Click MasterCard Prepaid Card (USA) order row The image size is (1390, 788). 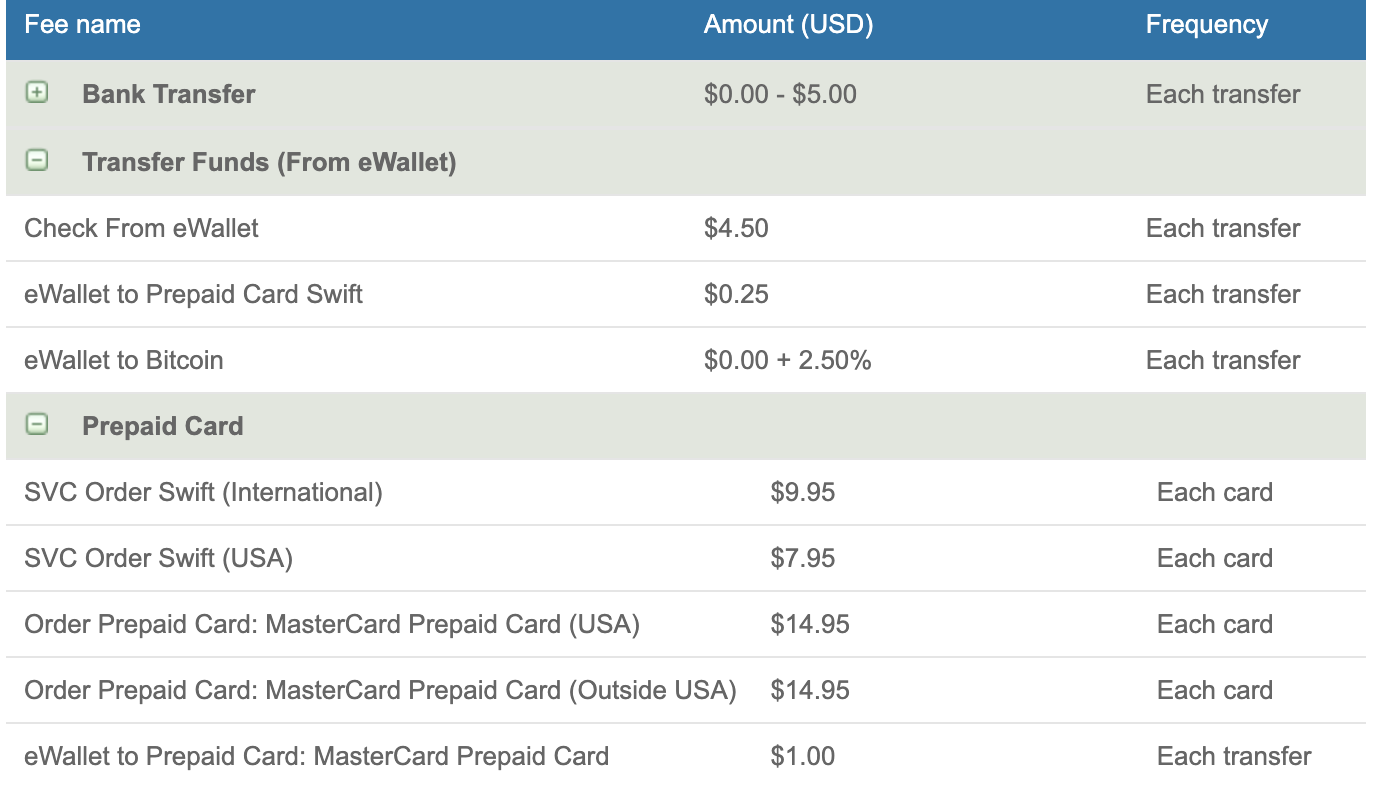331,624
